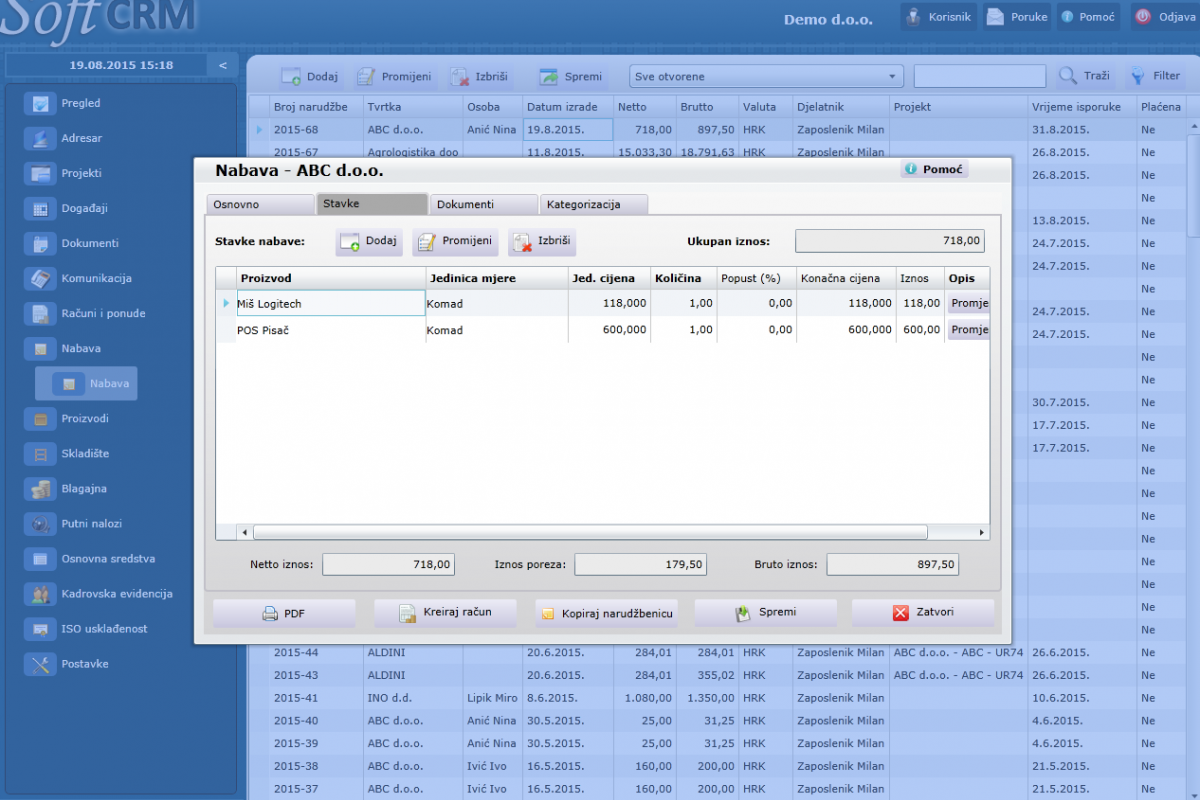Open the Adresar sidebar icon

[40, 138]
